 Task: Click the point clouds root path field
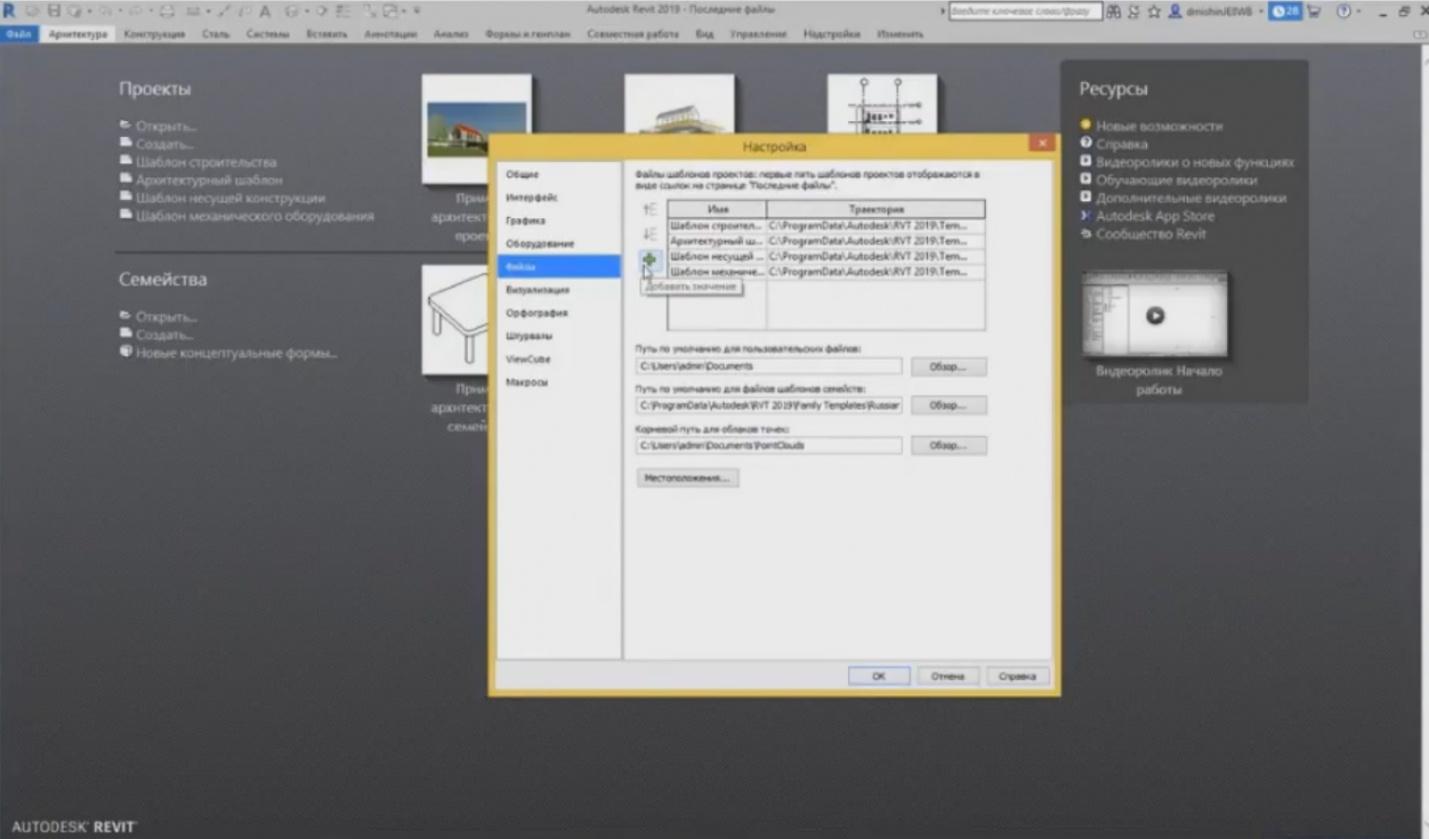pos(769,445)
